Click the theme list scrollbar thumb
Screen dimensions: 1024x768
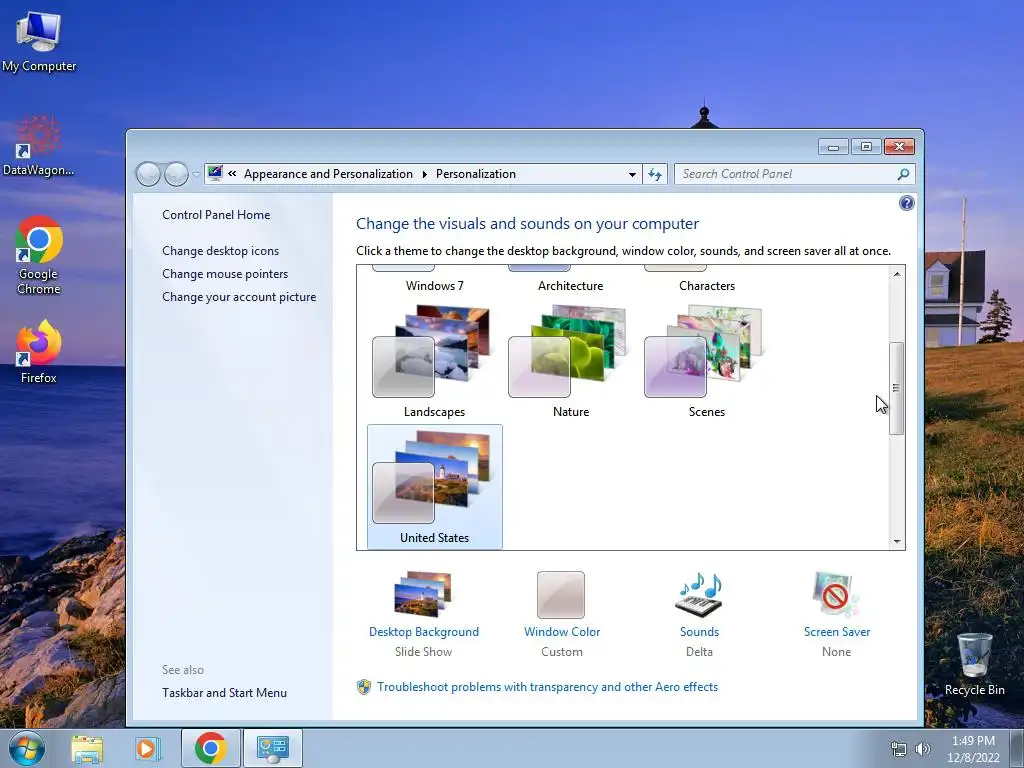[897, 388]
